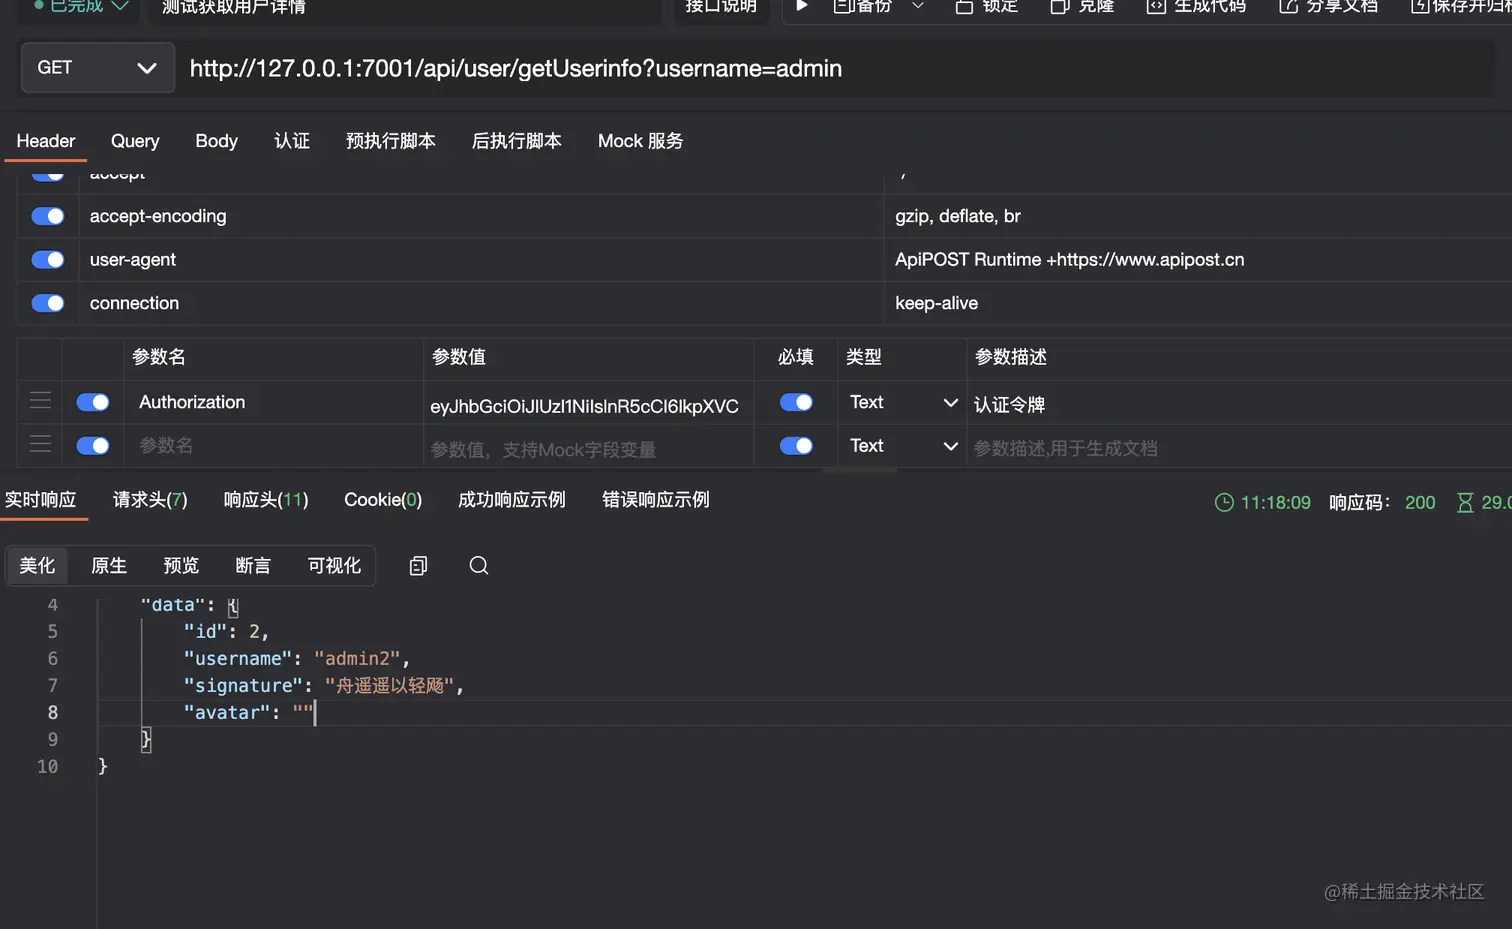Open the 预执行脚本 tab

[x=391, y=141]
